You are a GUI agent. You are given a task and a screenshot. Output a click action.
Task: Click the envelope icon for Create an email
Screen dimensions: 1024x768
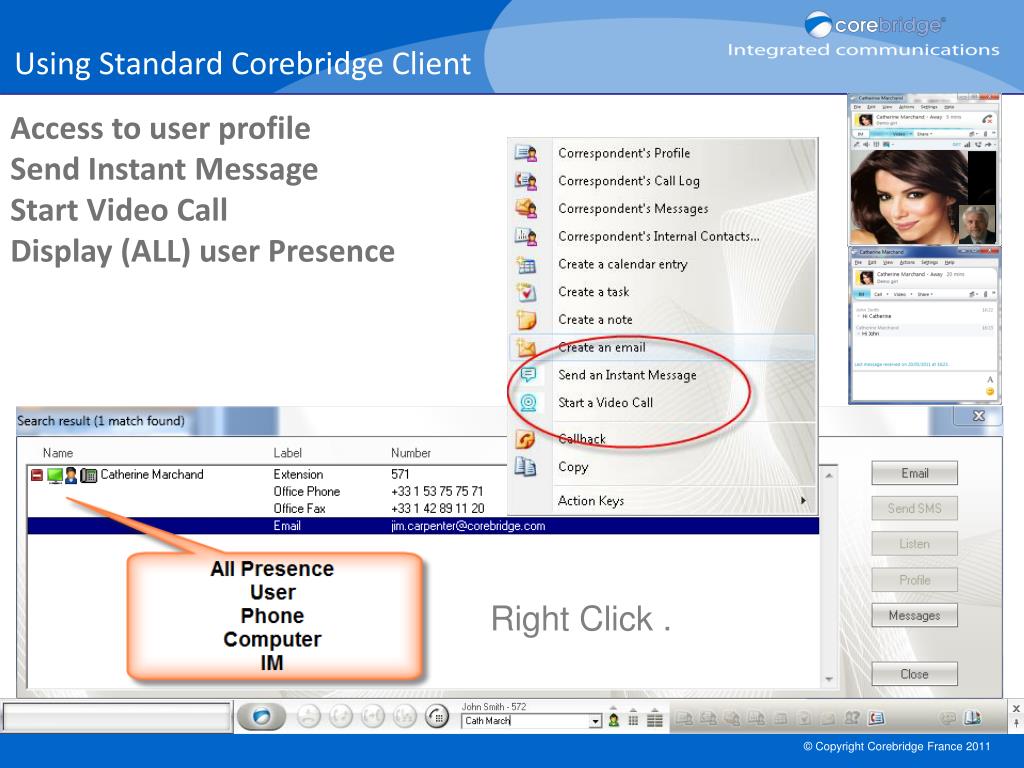[x=526, y=347]
